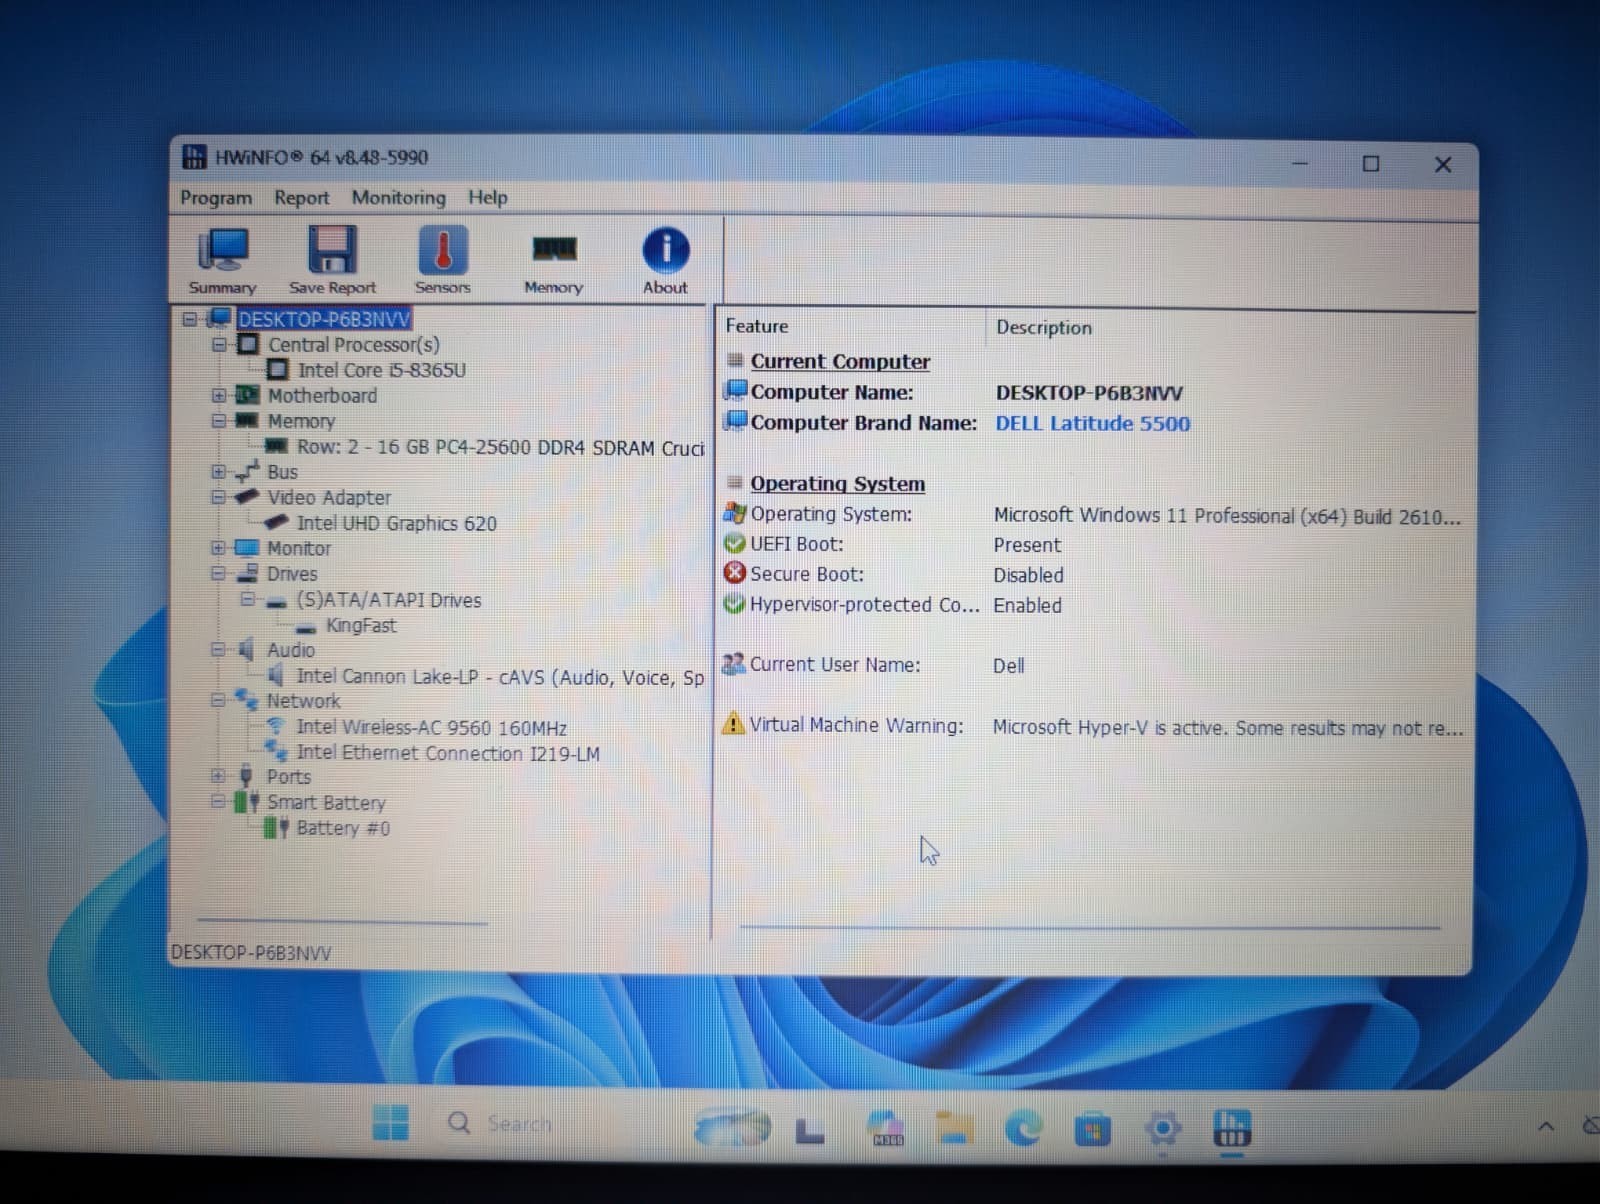Open the Monitoring menu
The image size is (1600, 1204).
[x=399, y=197]
